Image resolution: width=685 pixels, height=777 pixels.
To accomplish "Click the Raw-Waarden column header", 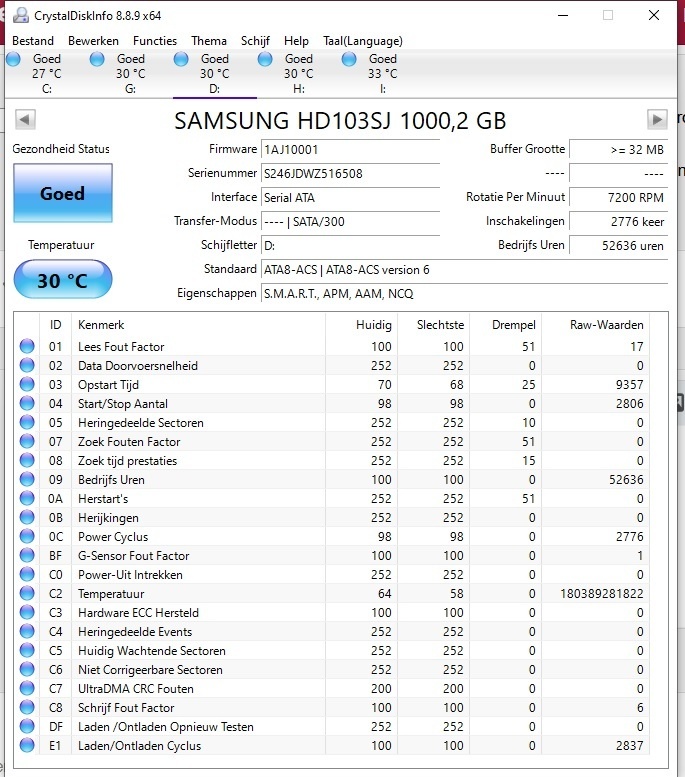I will pos(595,325).
